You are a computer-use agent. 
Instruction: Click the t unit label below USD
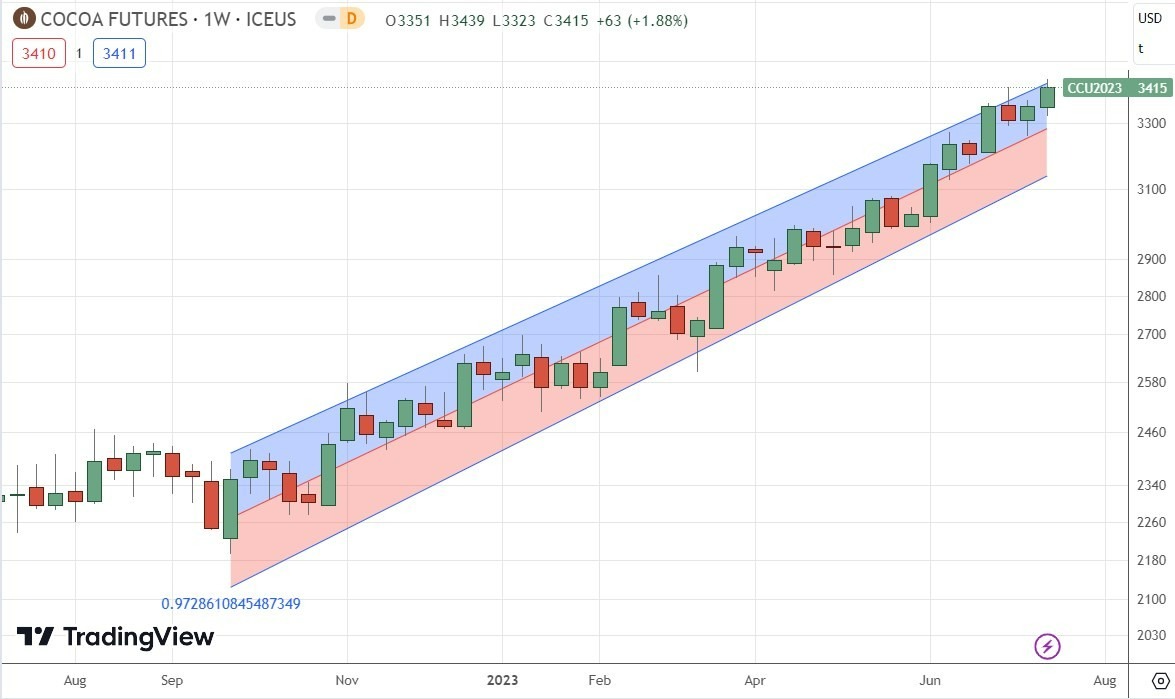point(1140,48)
